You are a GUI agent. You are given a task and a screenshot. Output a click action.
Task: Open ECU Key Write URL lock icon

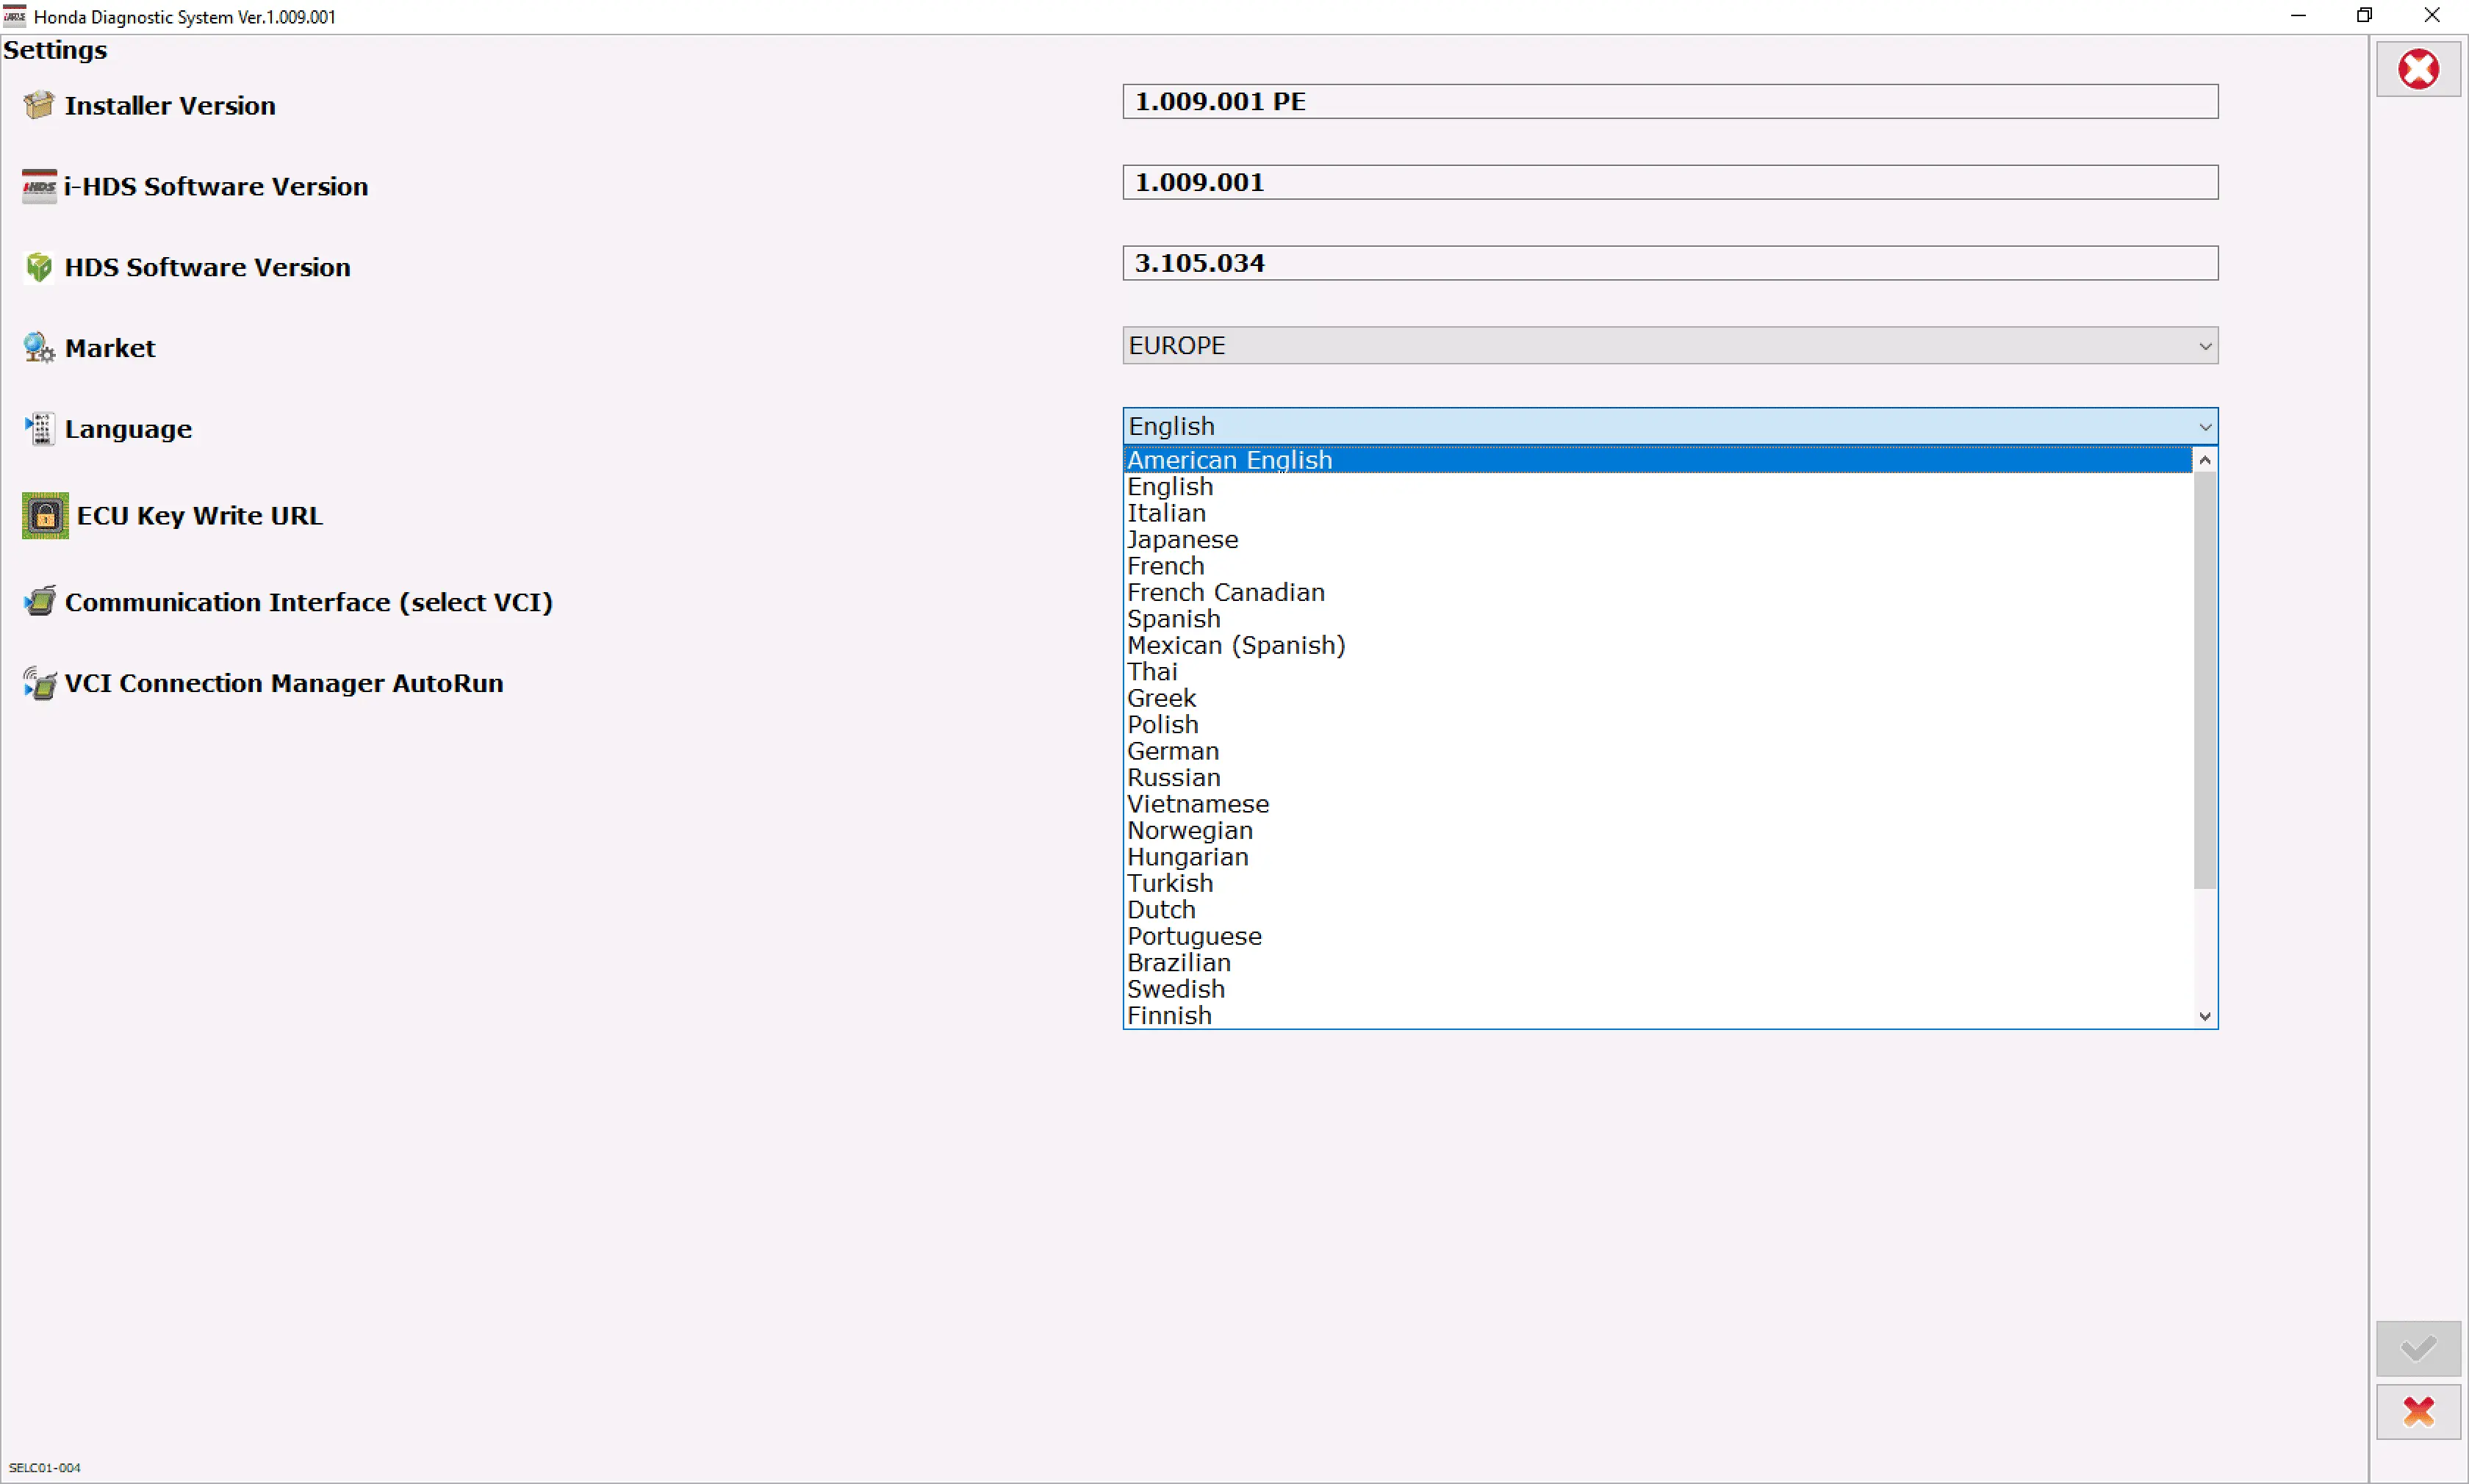(45, 516)
